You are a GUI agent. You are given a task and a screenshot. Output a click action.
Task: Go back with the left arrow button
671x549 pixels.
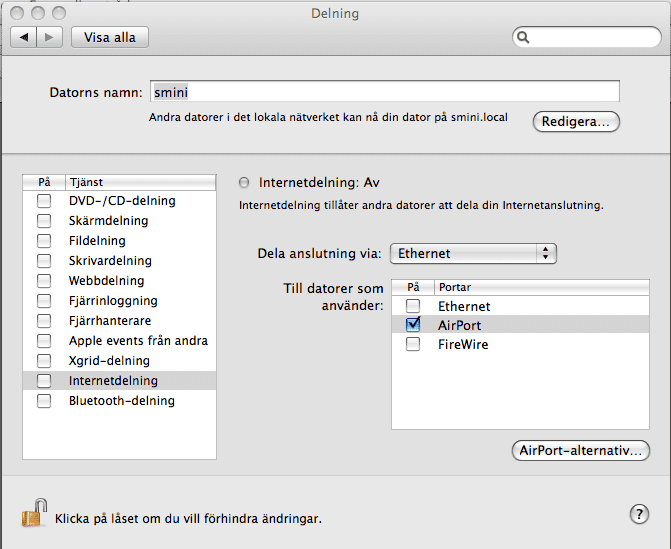(x=24, y=37)
